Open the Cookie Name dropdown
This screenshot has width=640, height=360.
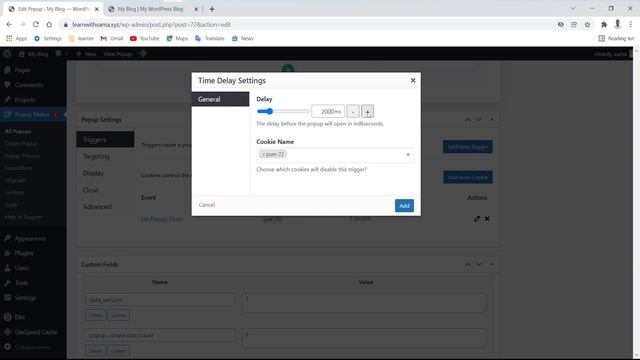pos(335,154)
